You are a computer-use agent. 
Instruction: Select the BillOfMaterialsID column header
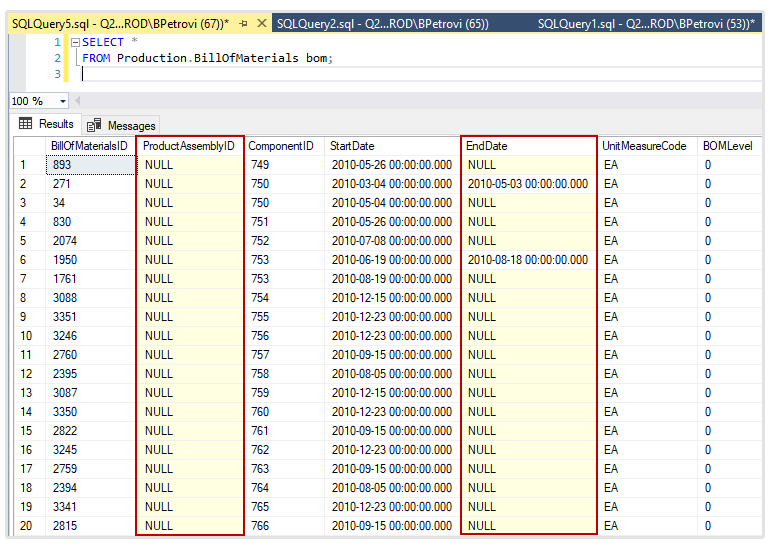[x=89, y=146]
